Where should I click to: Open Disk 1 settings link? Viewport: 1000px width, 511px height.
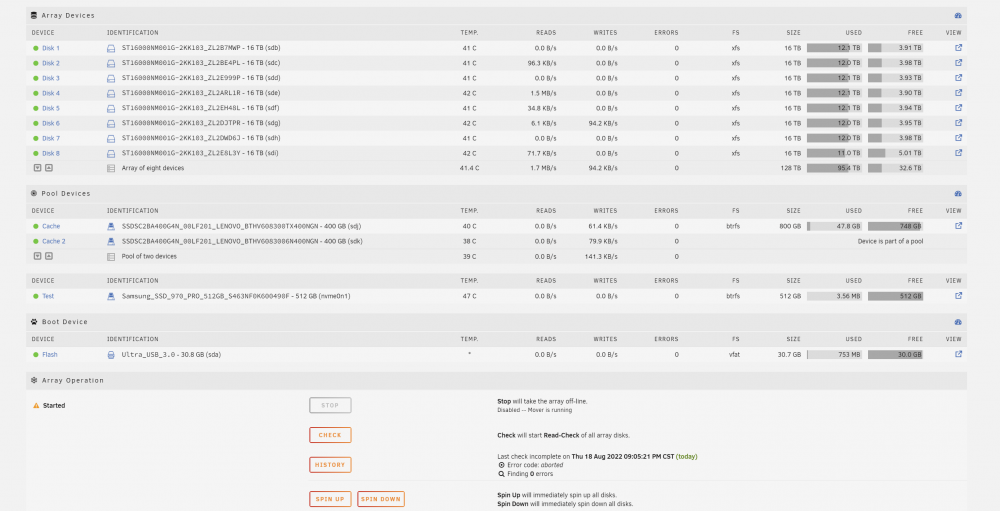pyautogui.click(x=51, y=48)
